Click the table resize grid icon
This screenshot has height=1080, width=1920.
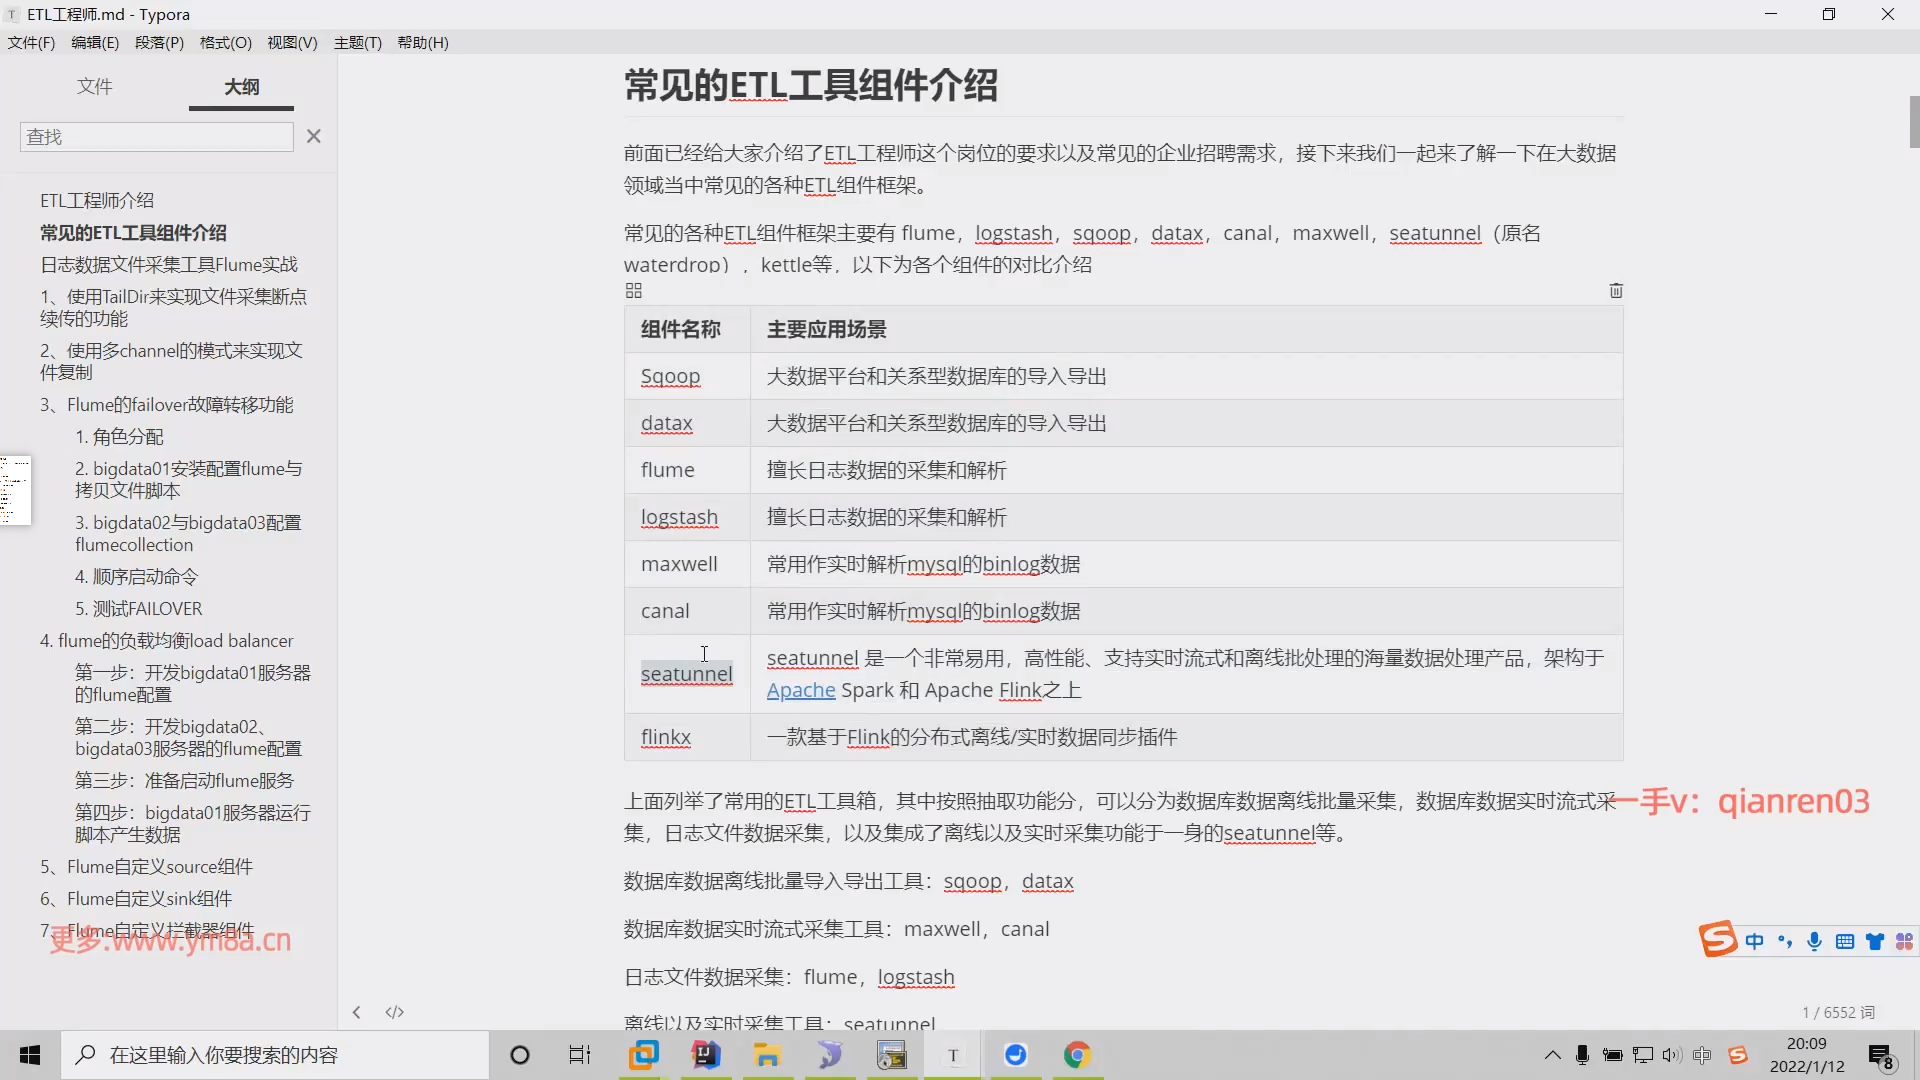tap(633, 291)
